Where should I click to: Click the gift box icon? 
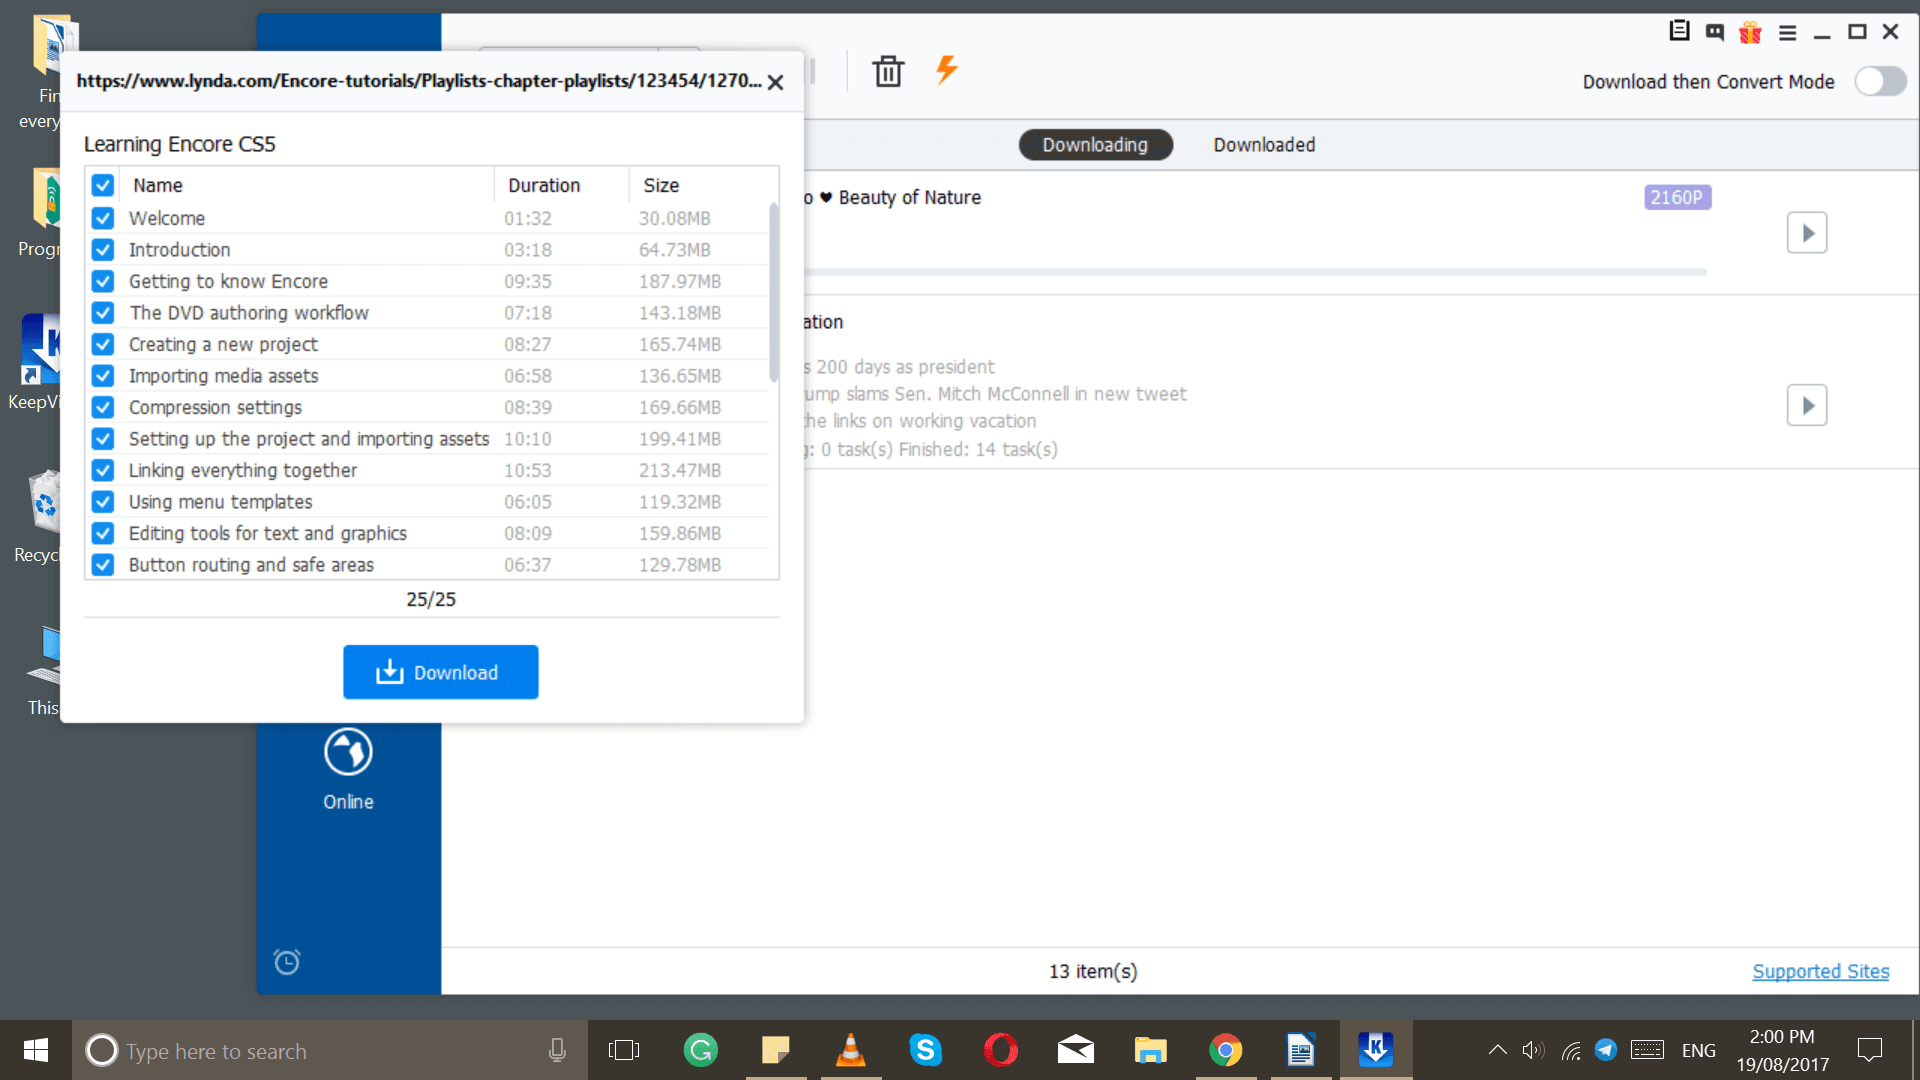(x=1750, y=32)
